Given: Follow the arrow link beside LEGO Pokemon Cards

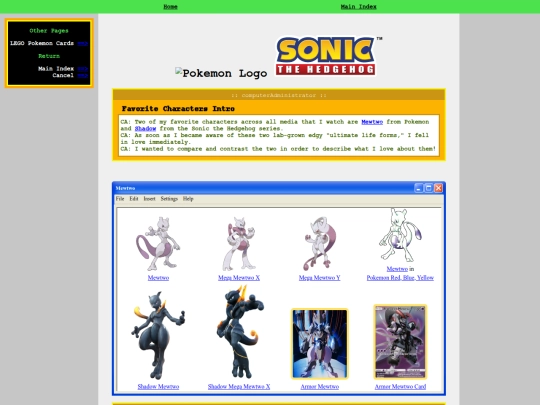Looking at the screenshot, I should [x=83, y=43].
